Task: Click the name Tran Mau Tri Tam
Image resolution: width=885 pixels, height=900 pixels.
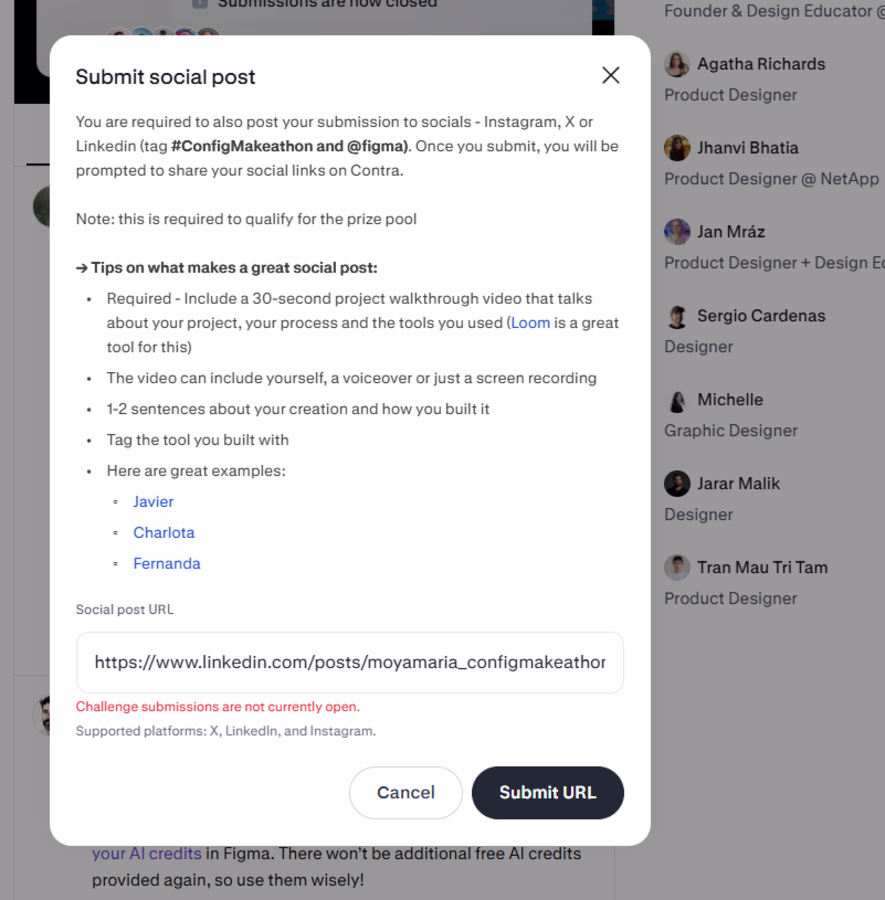Action: (x=762, y=568)
